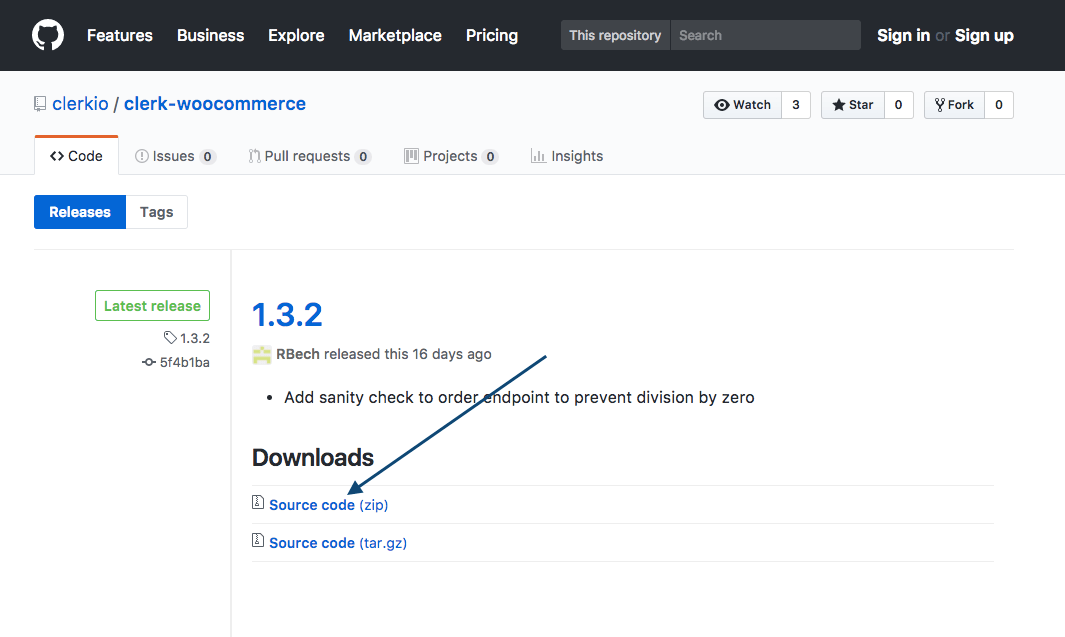Viewport: 1065px width, 637px height.
Task: Click the star icon on the Star button
Action: tap(838, 104)
